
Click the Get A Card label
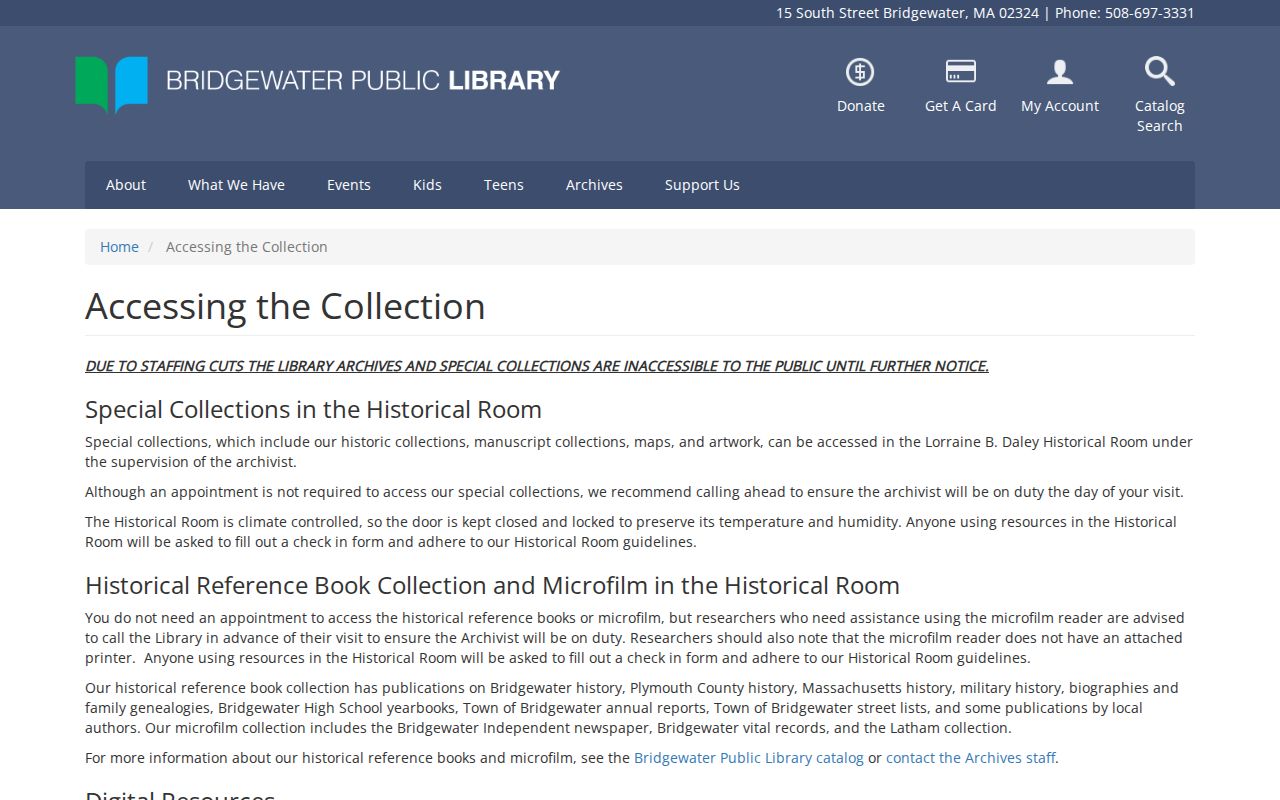click(961, 106)
